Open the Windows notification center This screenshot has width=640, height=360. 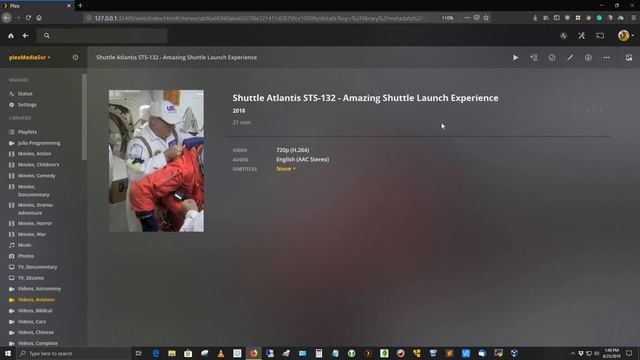click(629, 353)
